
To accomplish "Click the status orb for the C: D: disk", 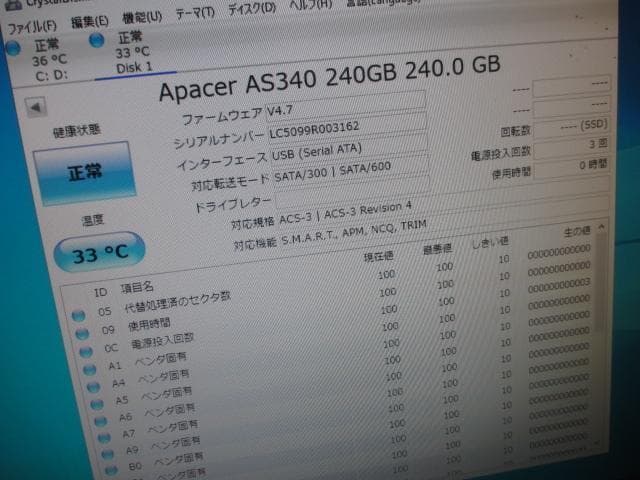I will [13, 48].
